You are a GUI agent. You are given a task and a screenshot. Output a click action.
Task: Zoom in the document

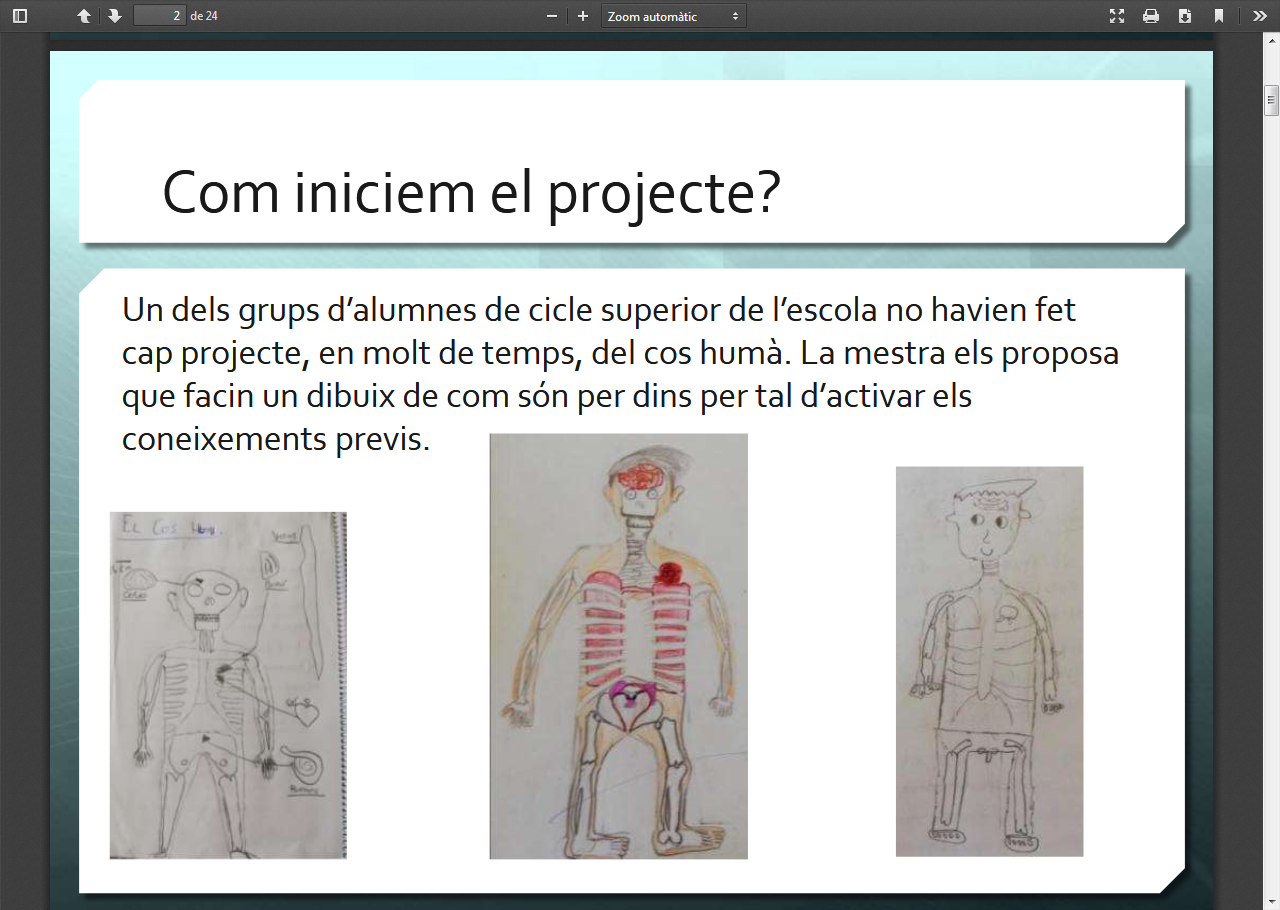click(x=583, y=16)
